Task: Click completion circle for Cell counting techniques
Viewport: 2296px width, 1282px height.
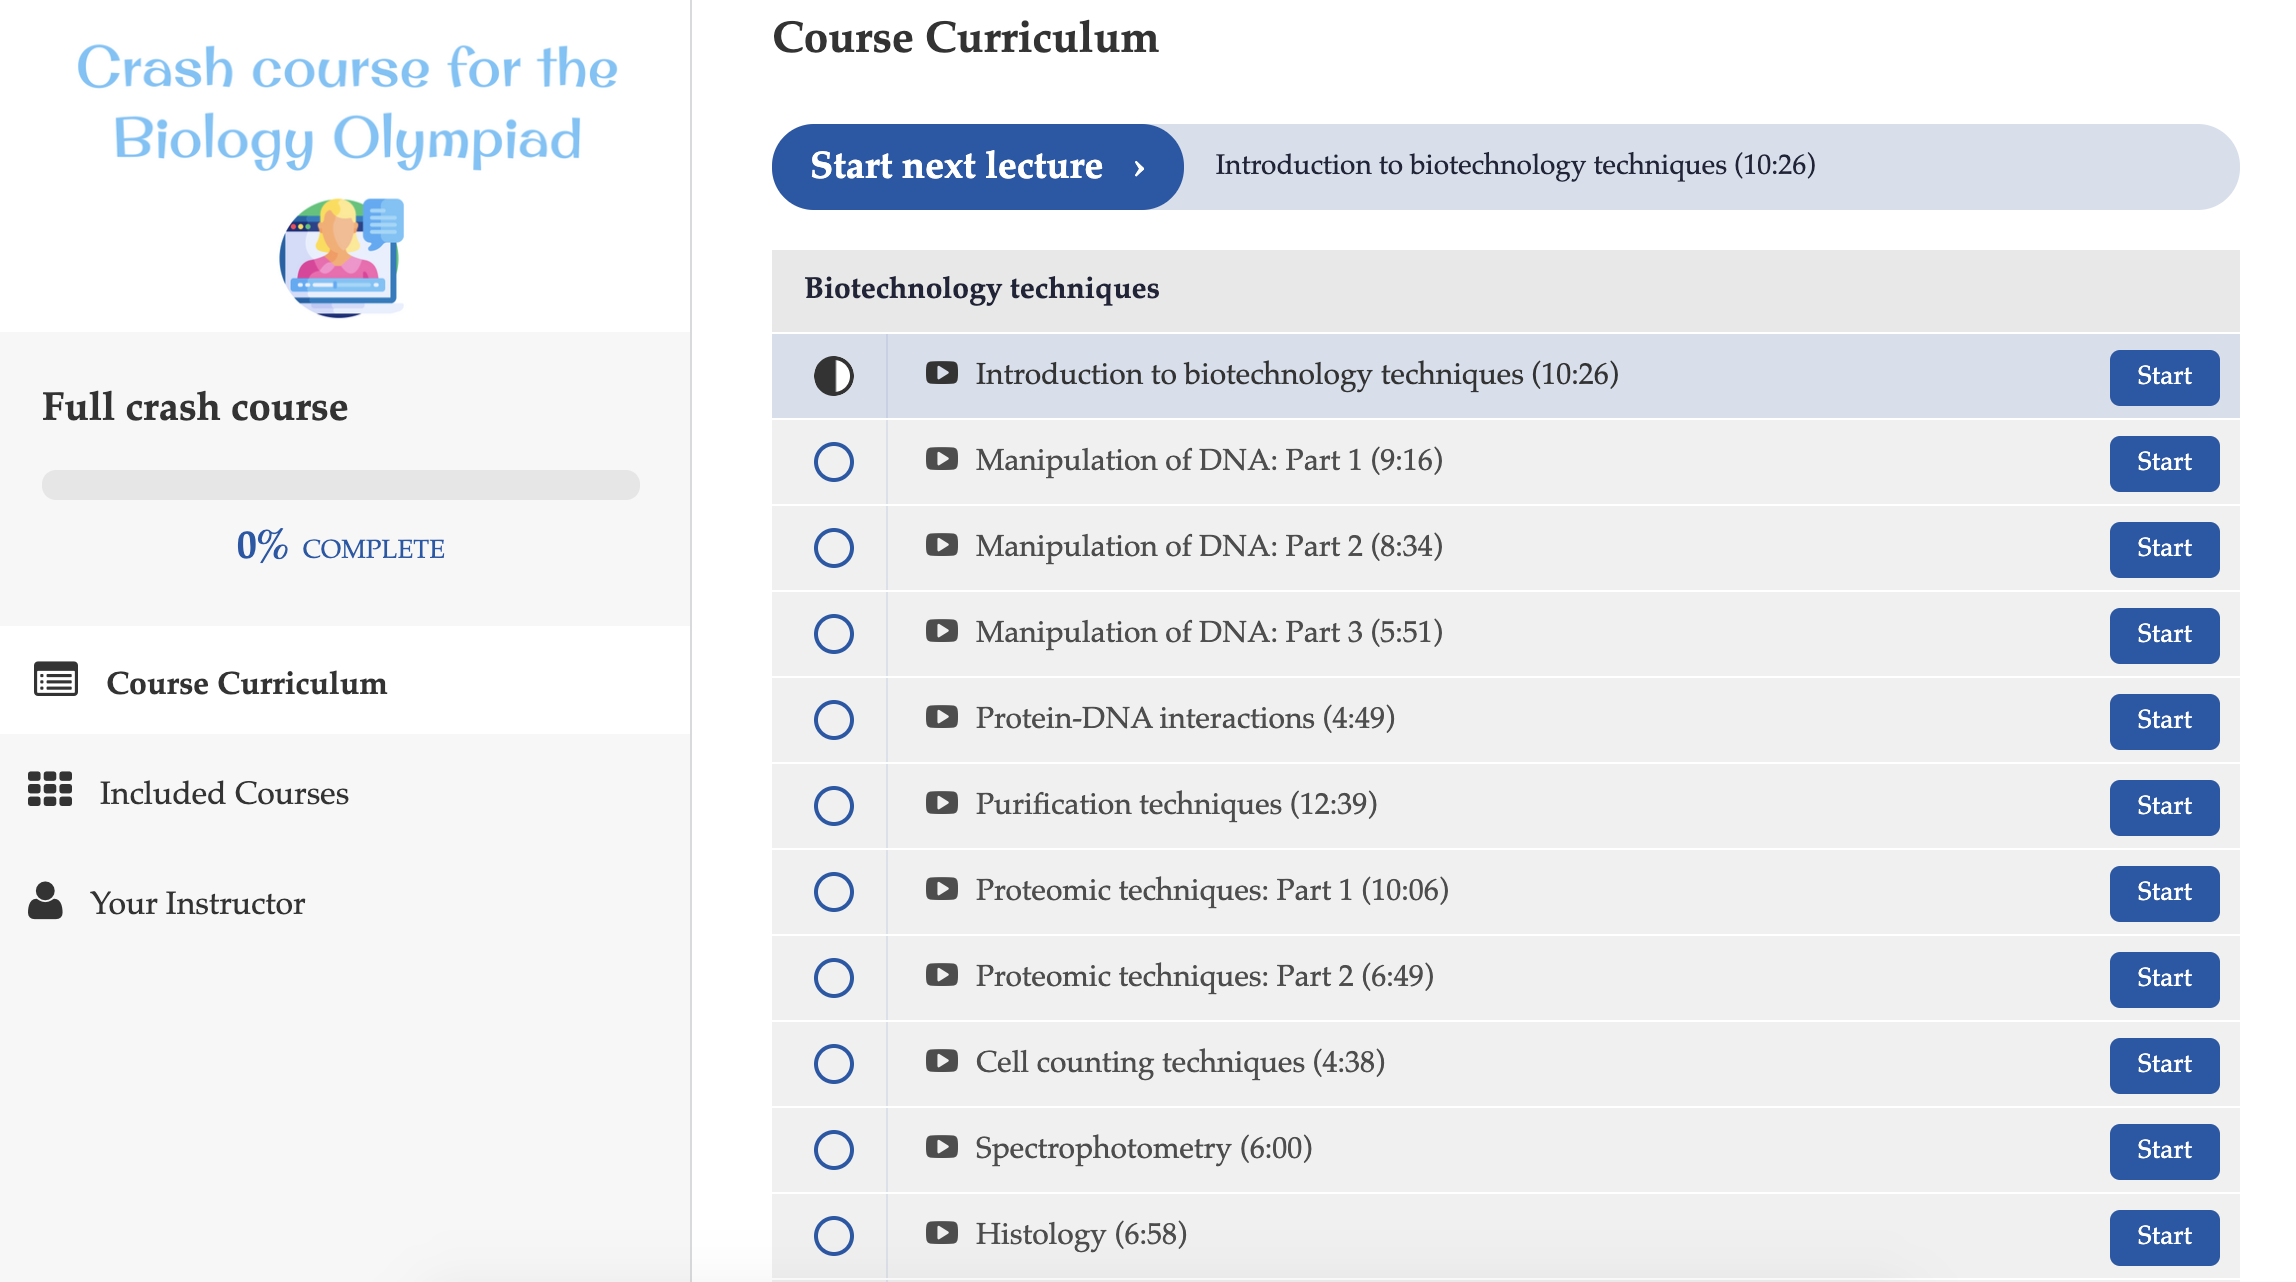Action: tap(833, 1064)
